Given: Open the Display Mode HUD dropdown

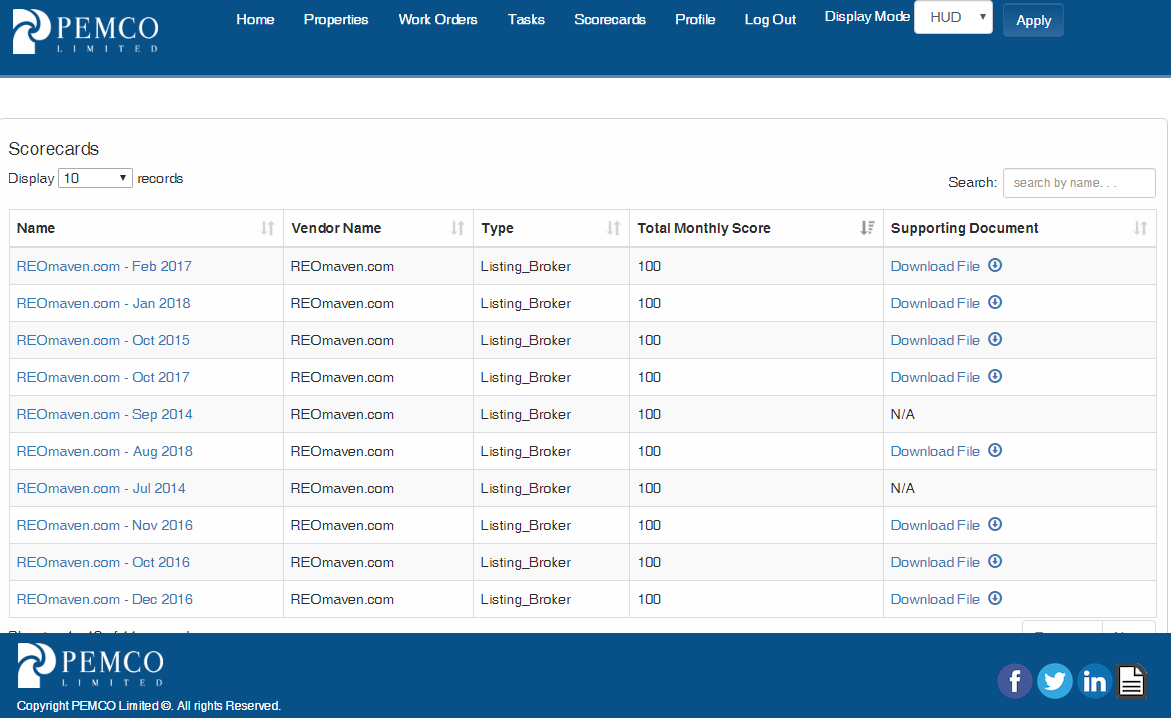Looking at the screenshot, I should pos(953,17).
